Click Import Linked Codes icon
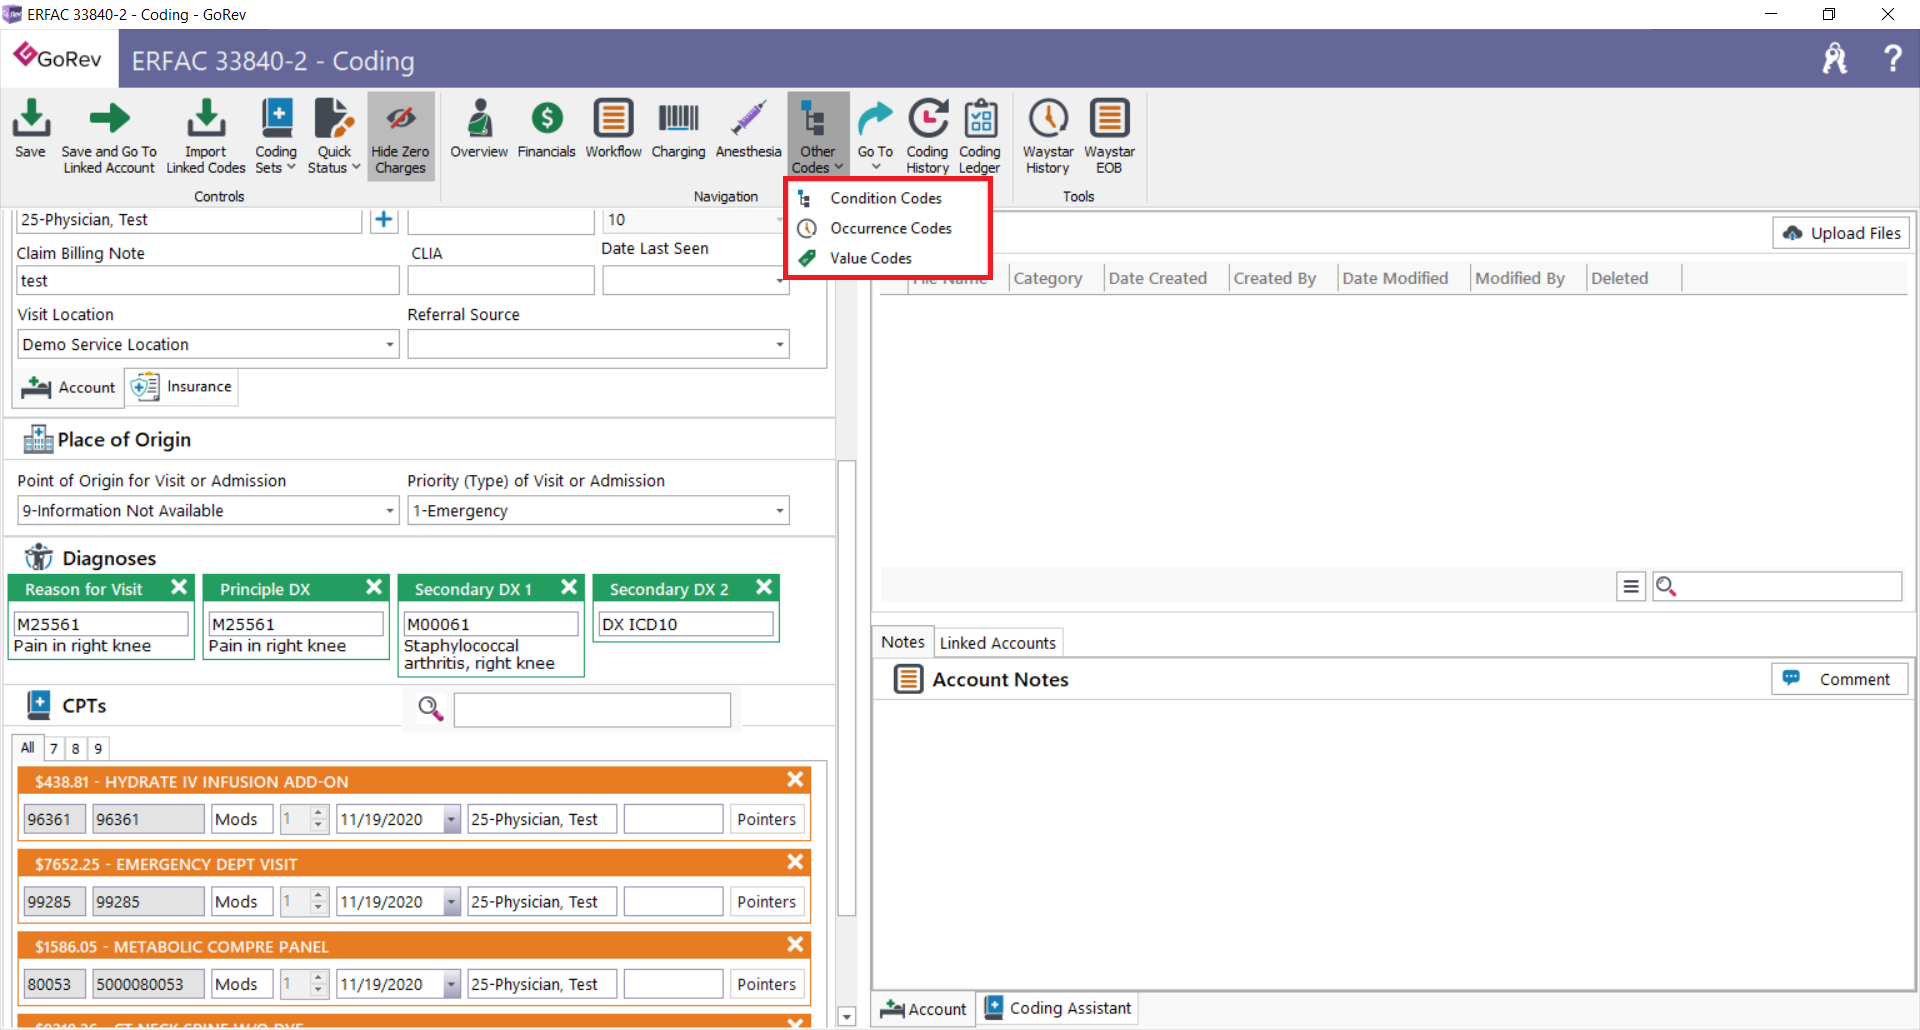This screenshot has width=1920, height=1030. 205,136
